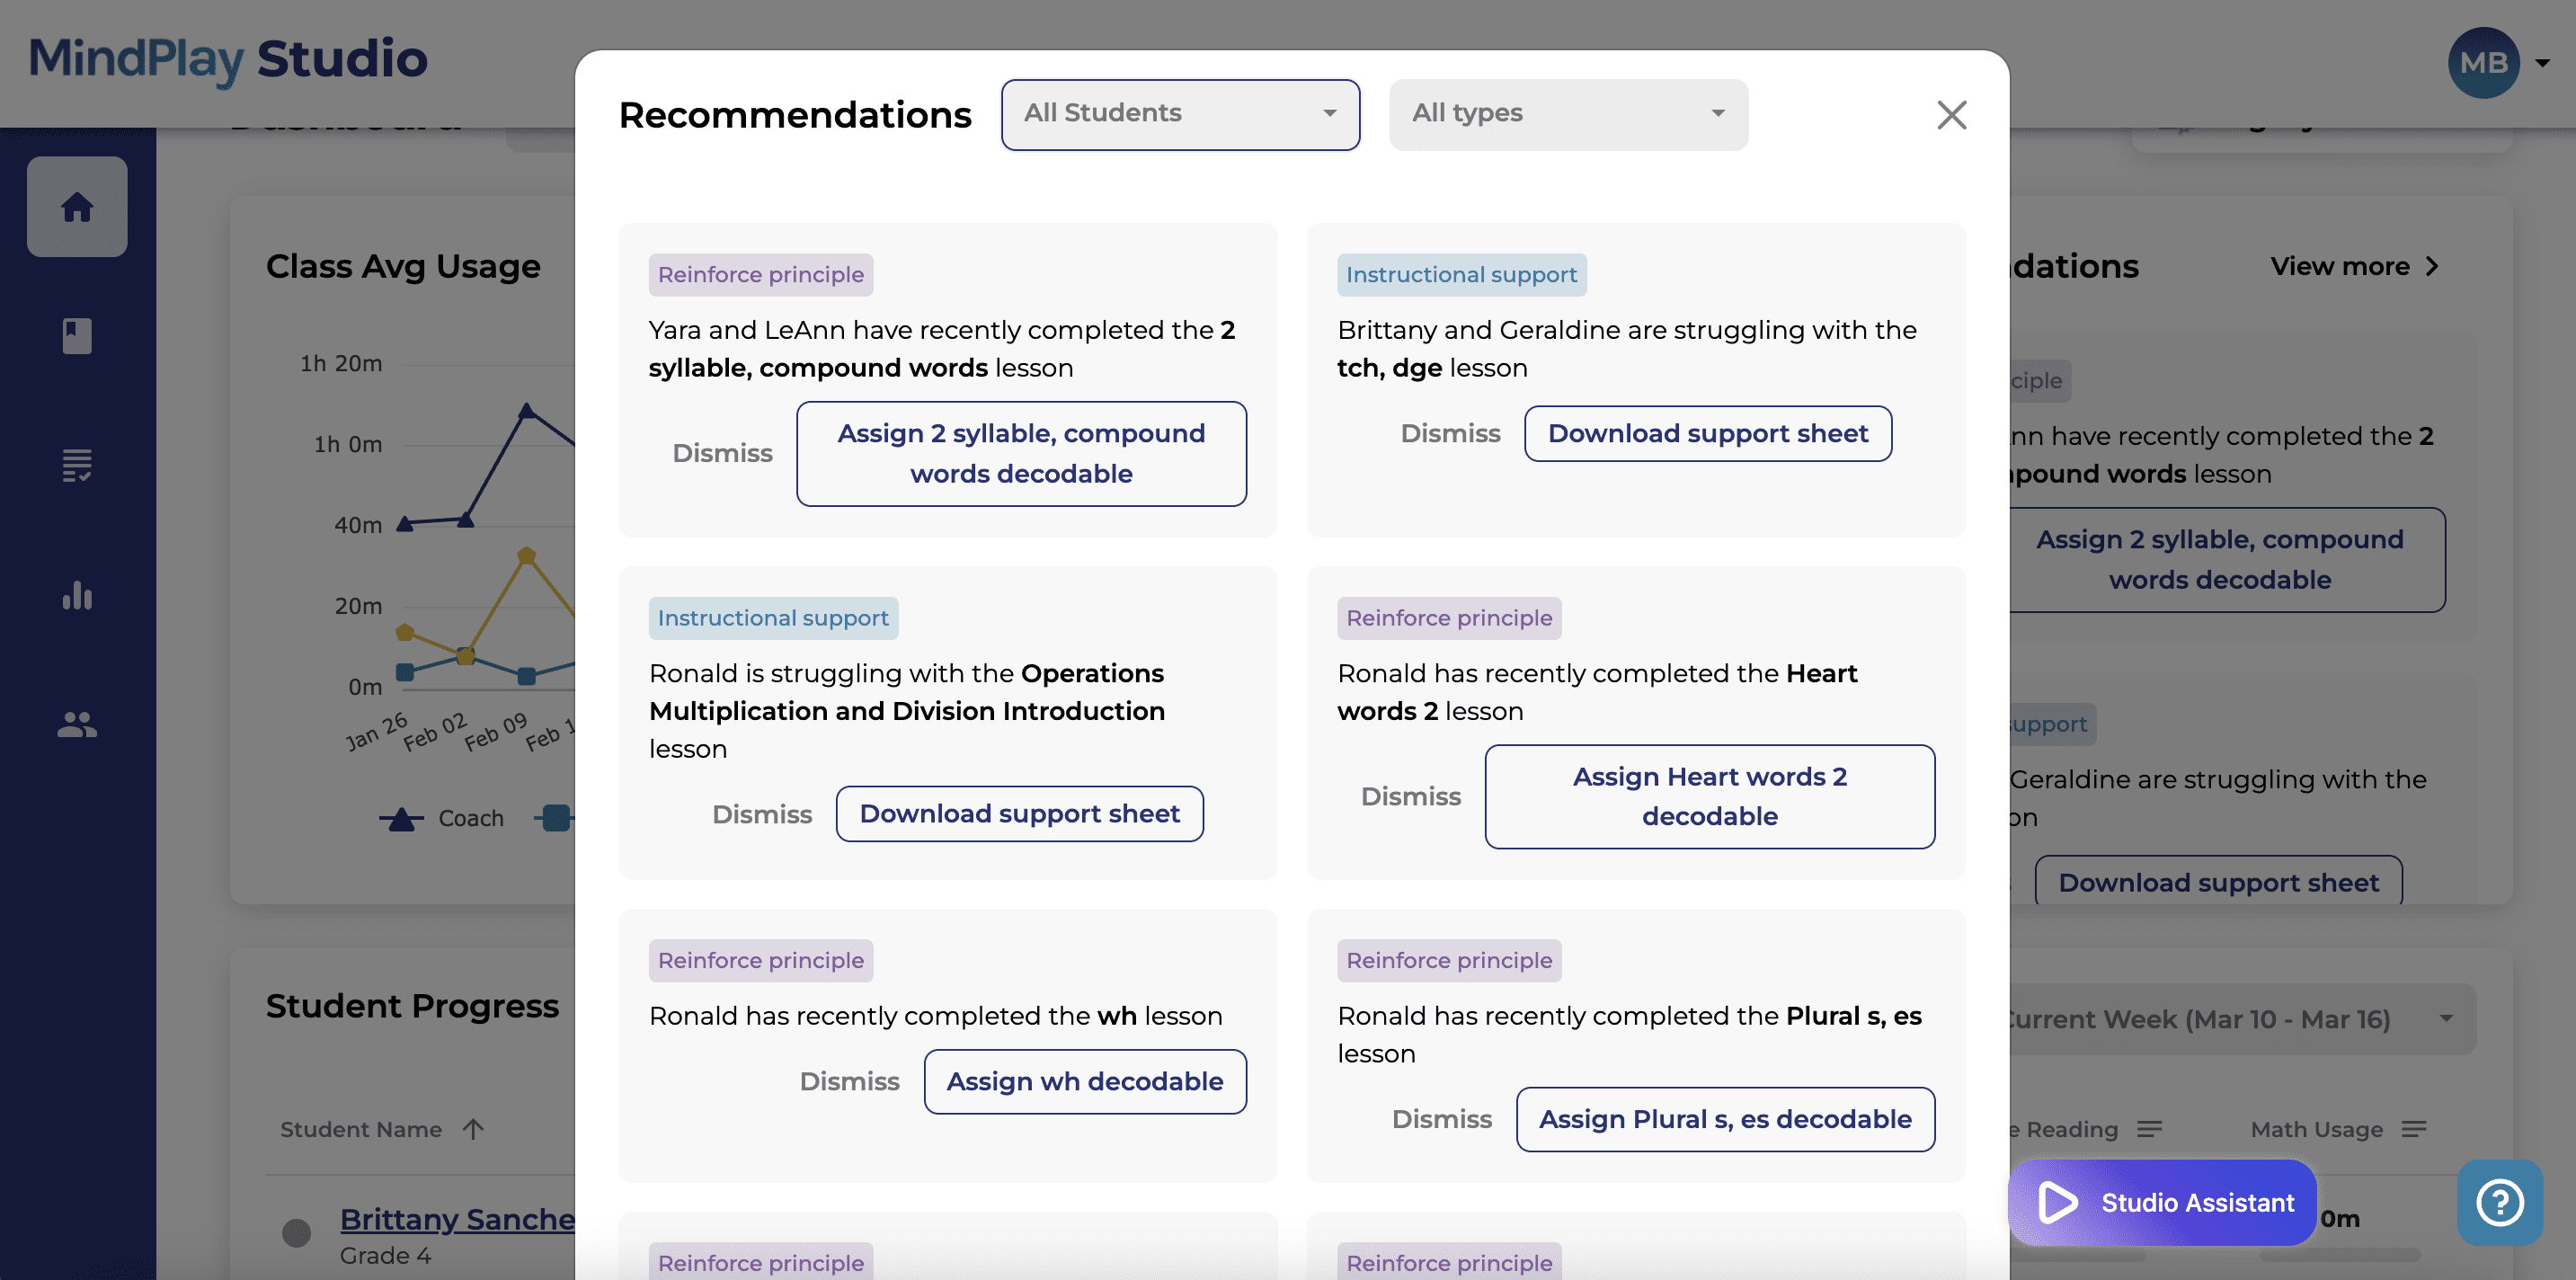Expand the account menu arrow beside MB
The image size is (2576, 1280).
point(2542,63)
